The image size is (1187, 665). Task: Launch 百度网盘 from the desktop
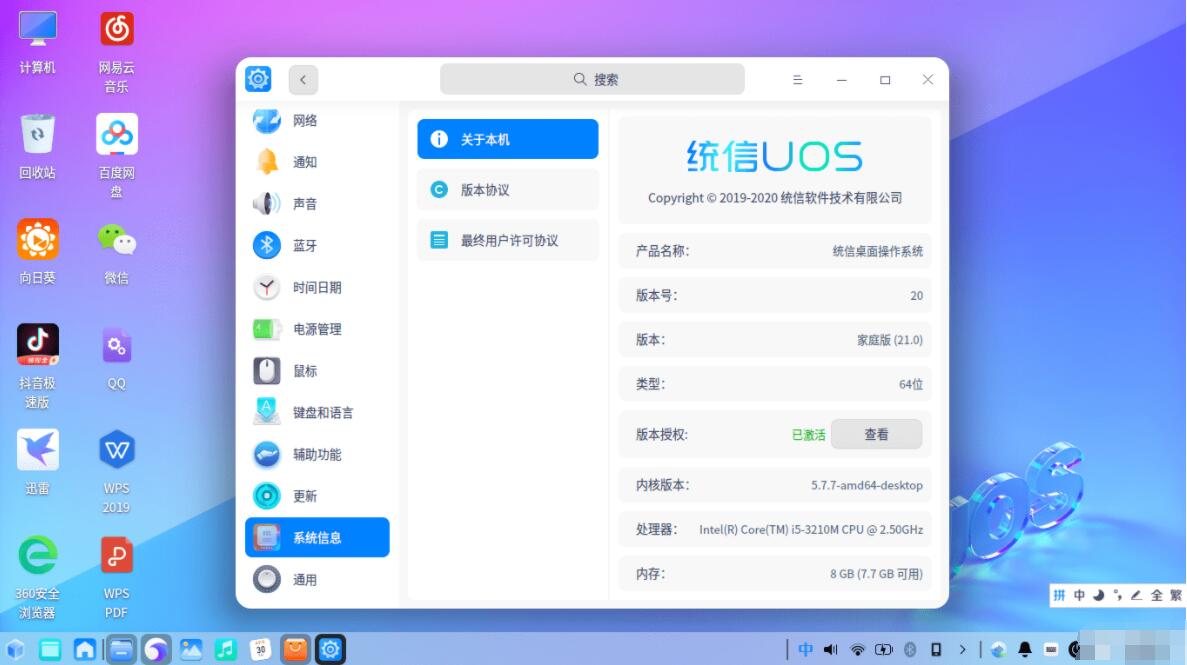pos(117,156)
